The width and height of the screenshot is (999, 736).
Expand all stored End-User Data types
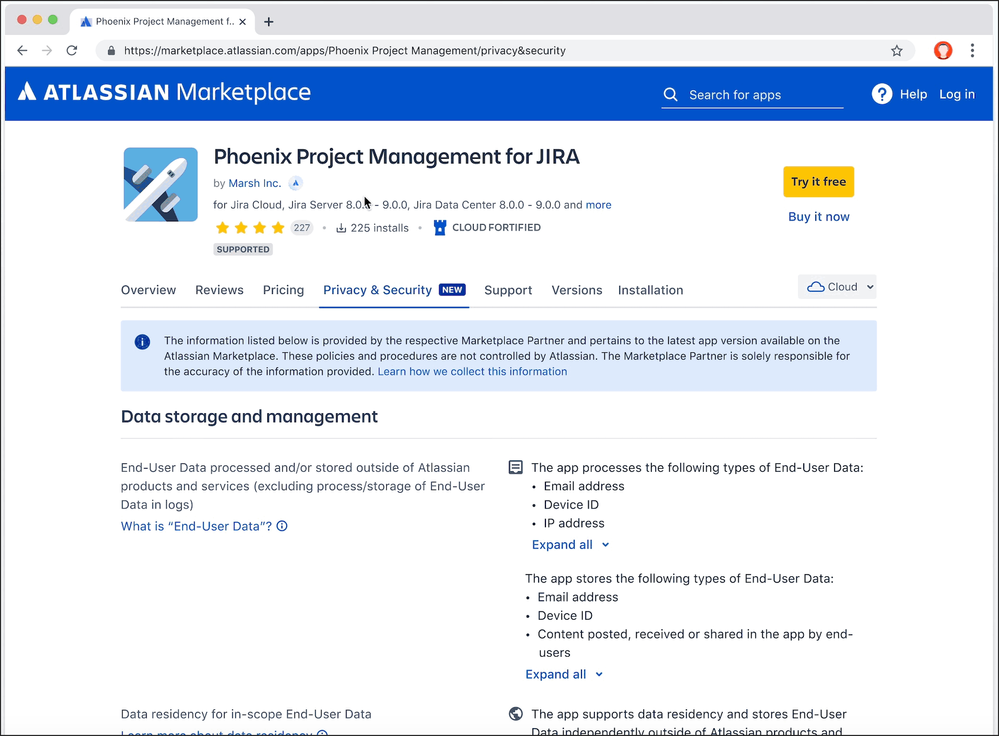564,674
